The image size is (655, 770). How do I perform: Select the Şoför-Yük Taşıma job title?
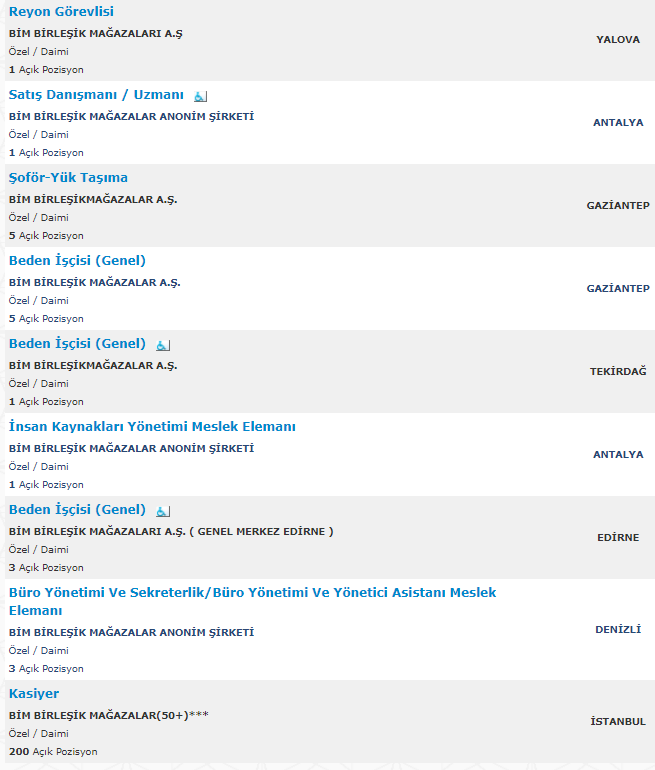[68, 177]
